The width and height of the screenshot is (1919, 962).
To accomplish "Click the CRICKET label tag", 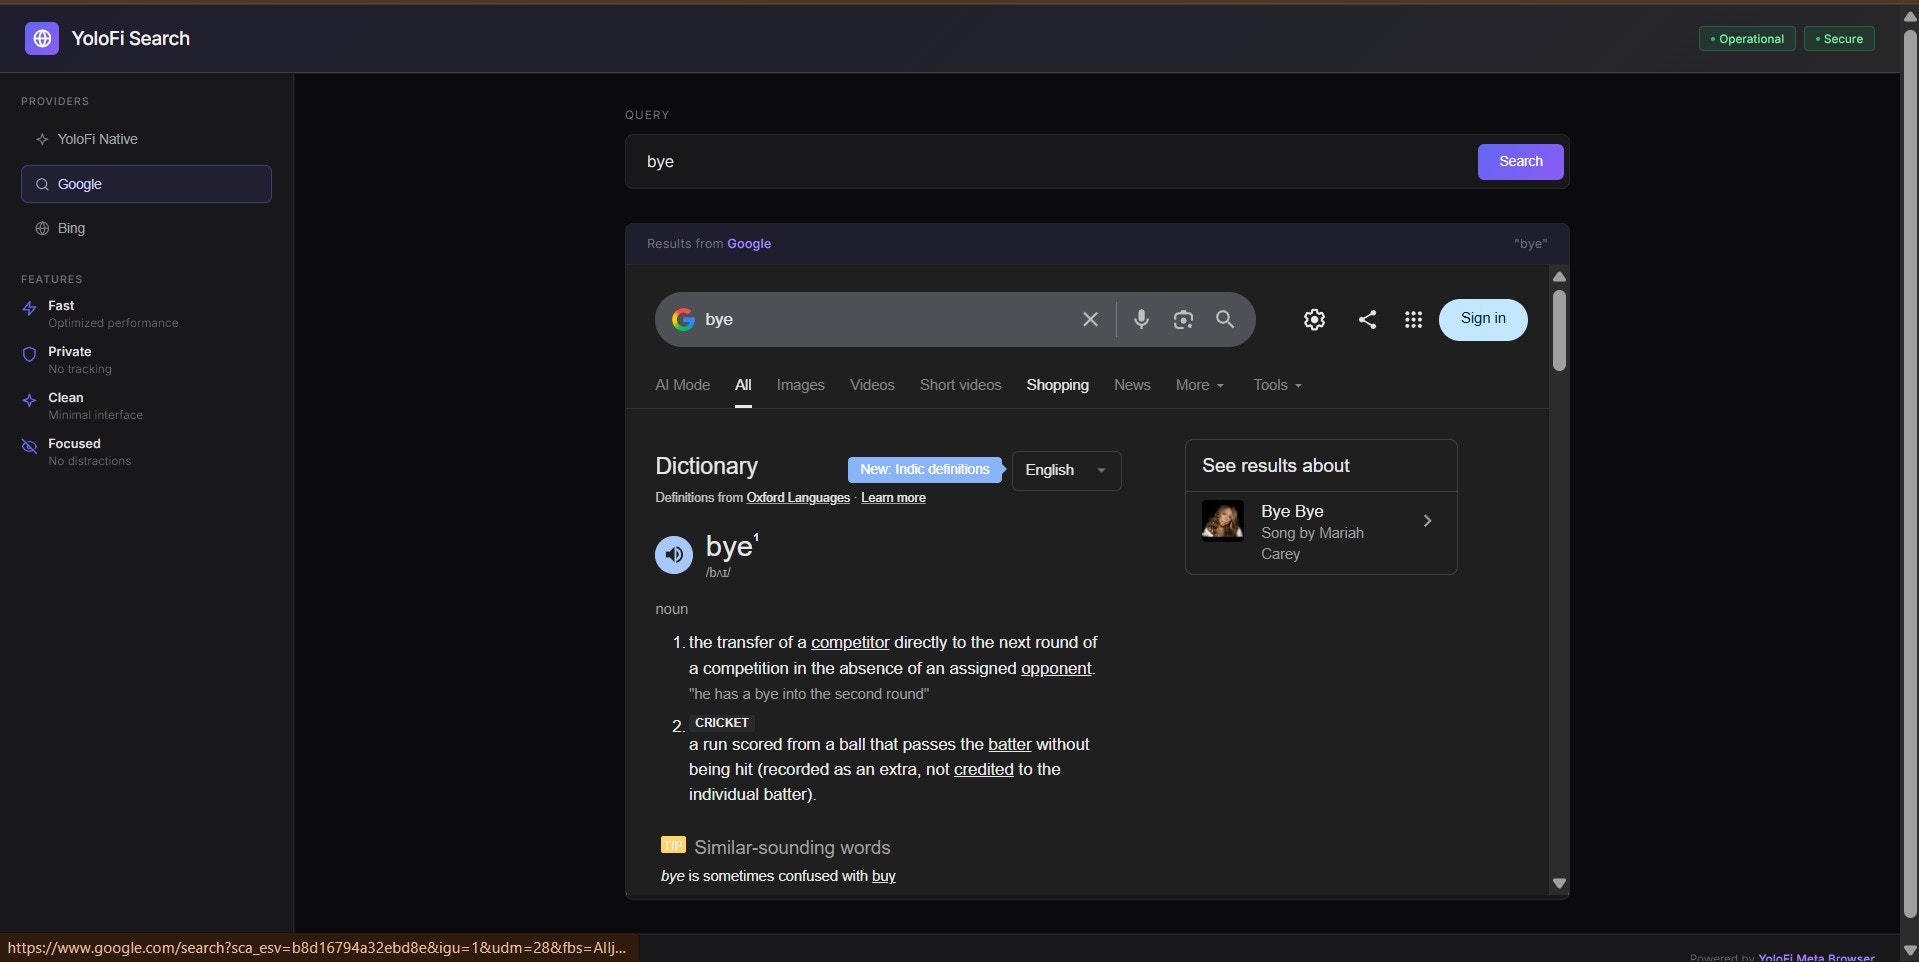I will pyautogui.click(x=721, y=723).
